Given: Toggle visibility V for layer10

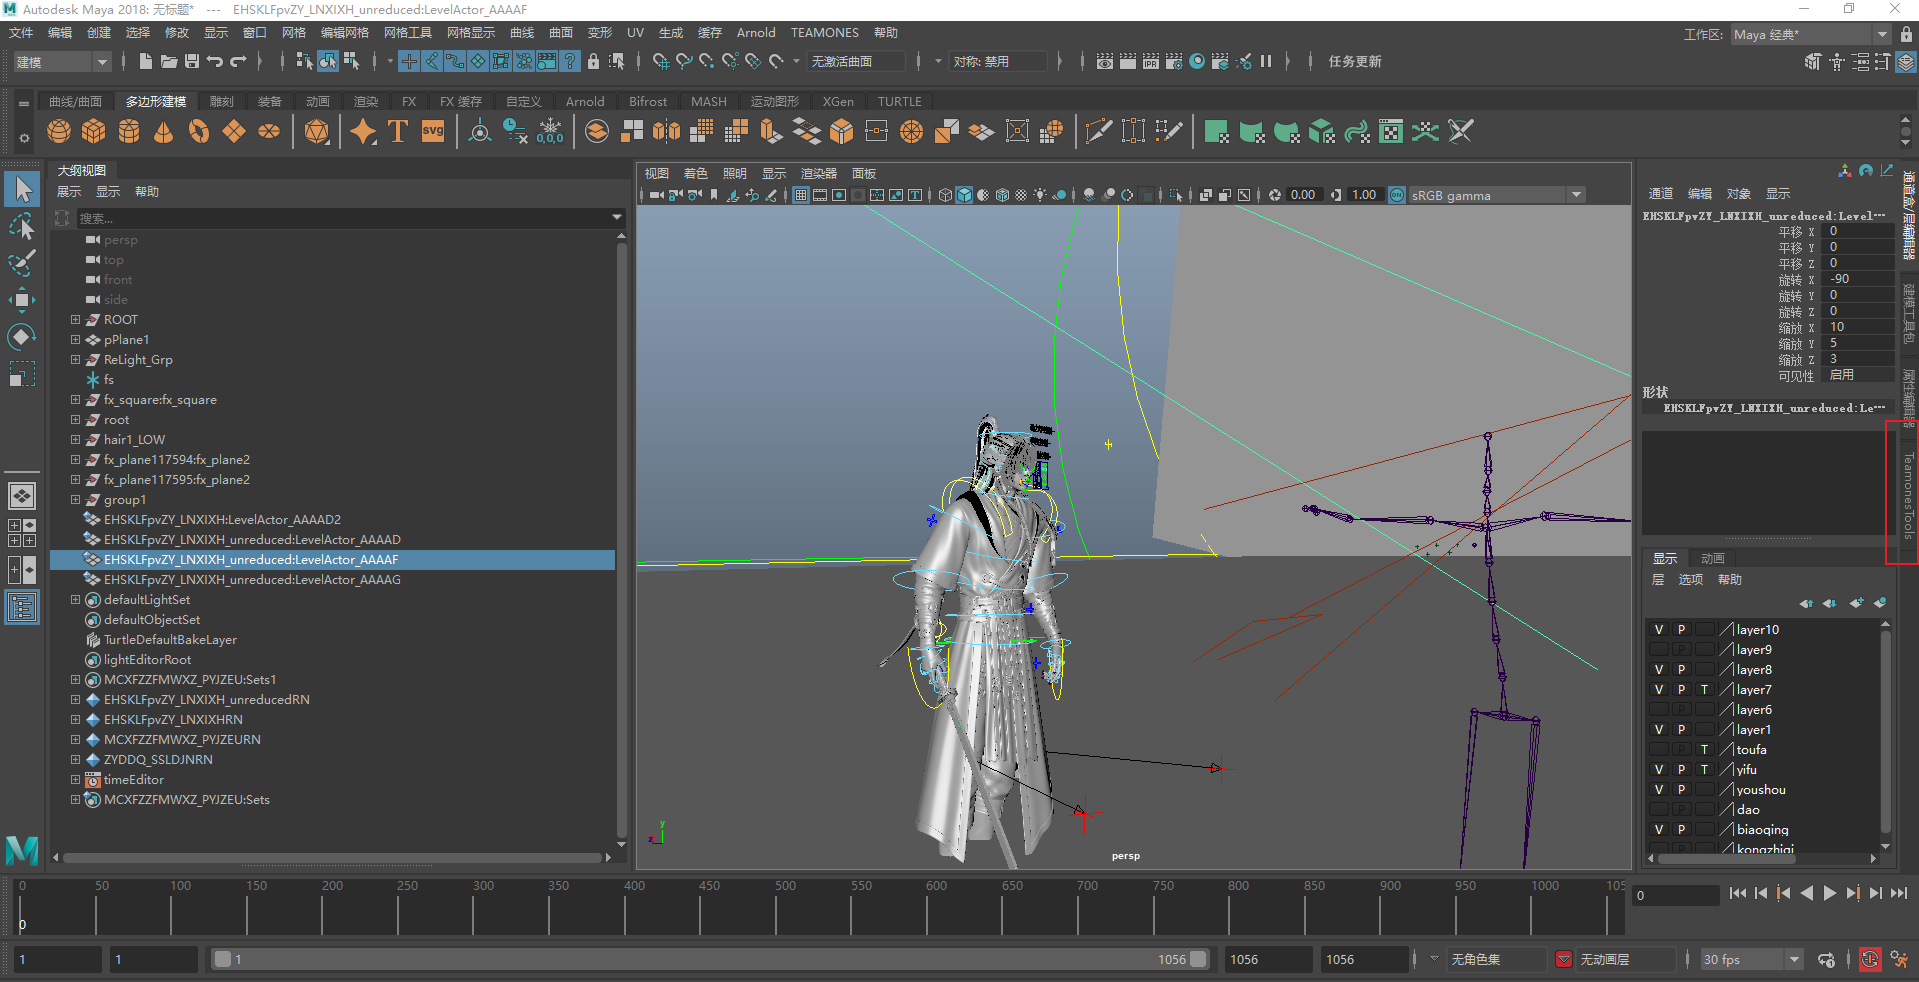Looking at the screenshot, I should (1659, 630).
